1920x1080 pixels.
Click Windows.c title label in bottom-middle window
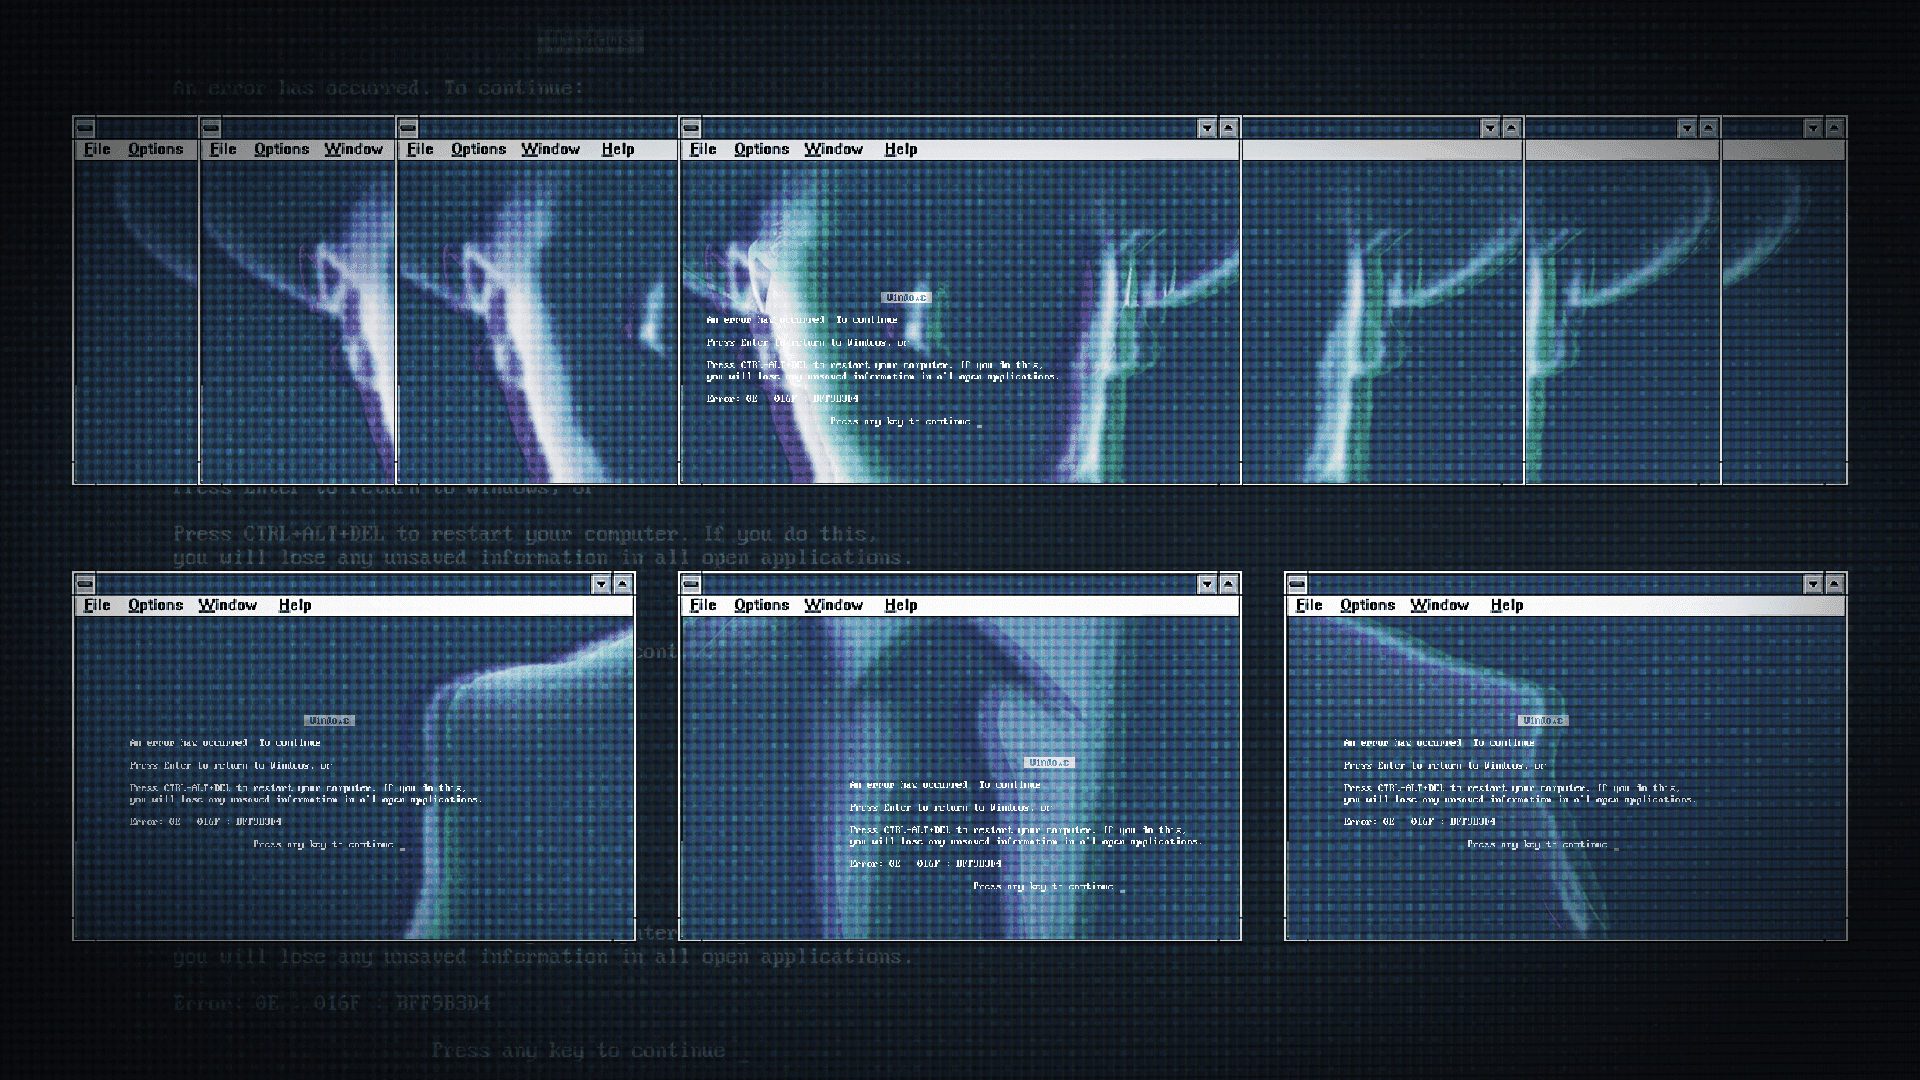coord(1049,763)
